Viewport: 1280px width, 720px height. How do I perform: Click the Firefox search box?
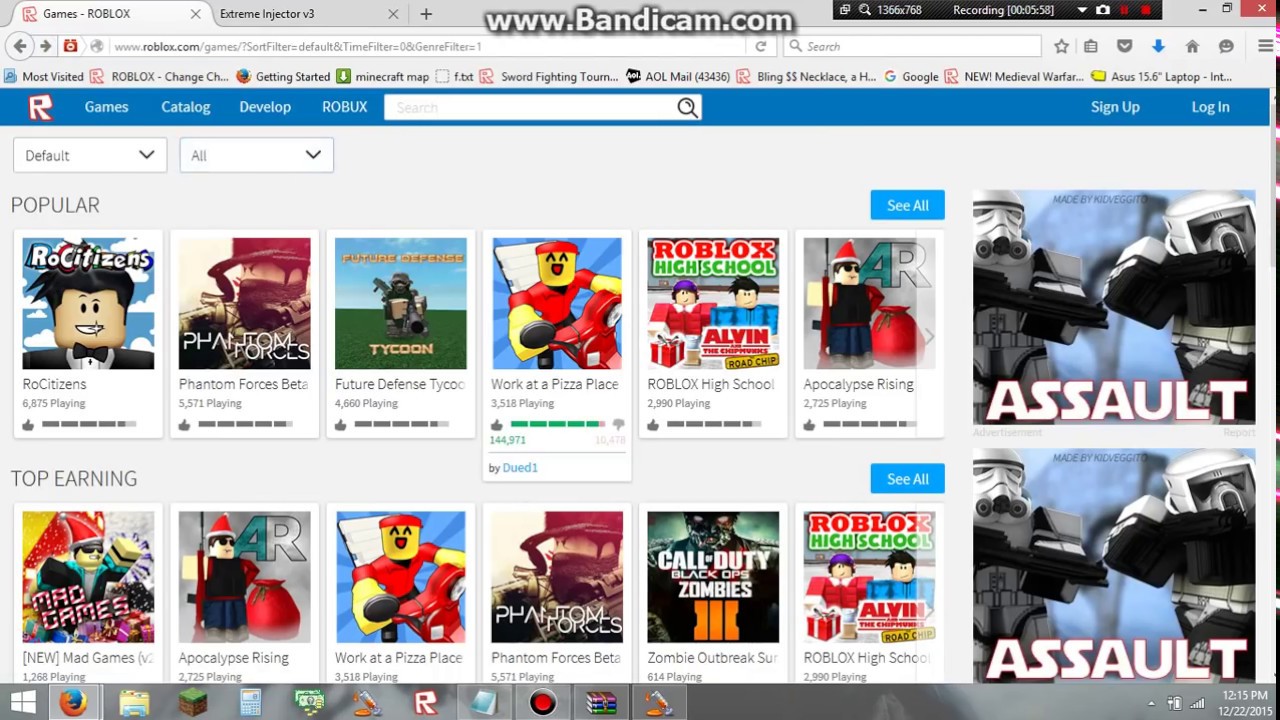[x=913, y=46]
